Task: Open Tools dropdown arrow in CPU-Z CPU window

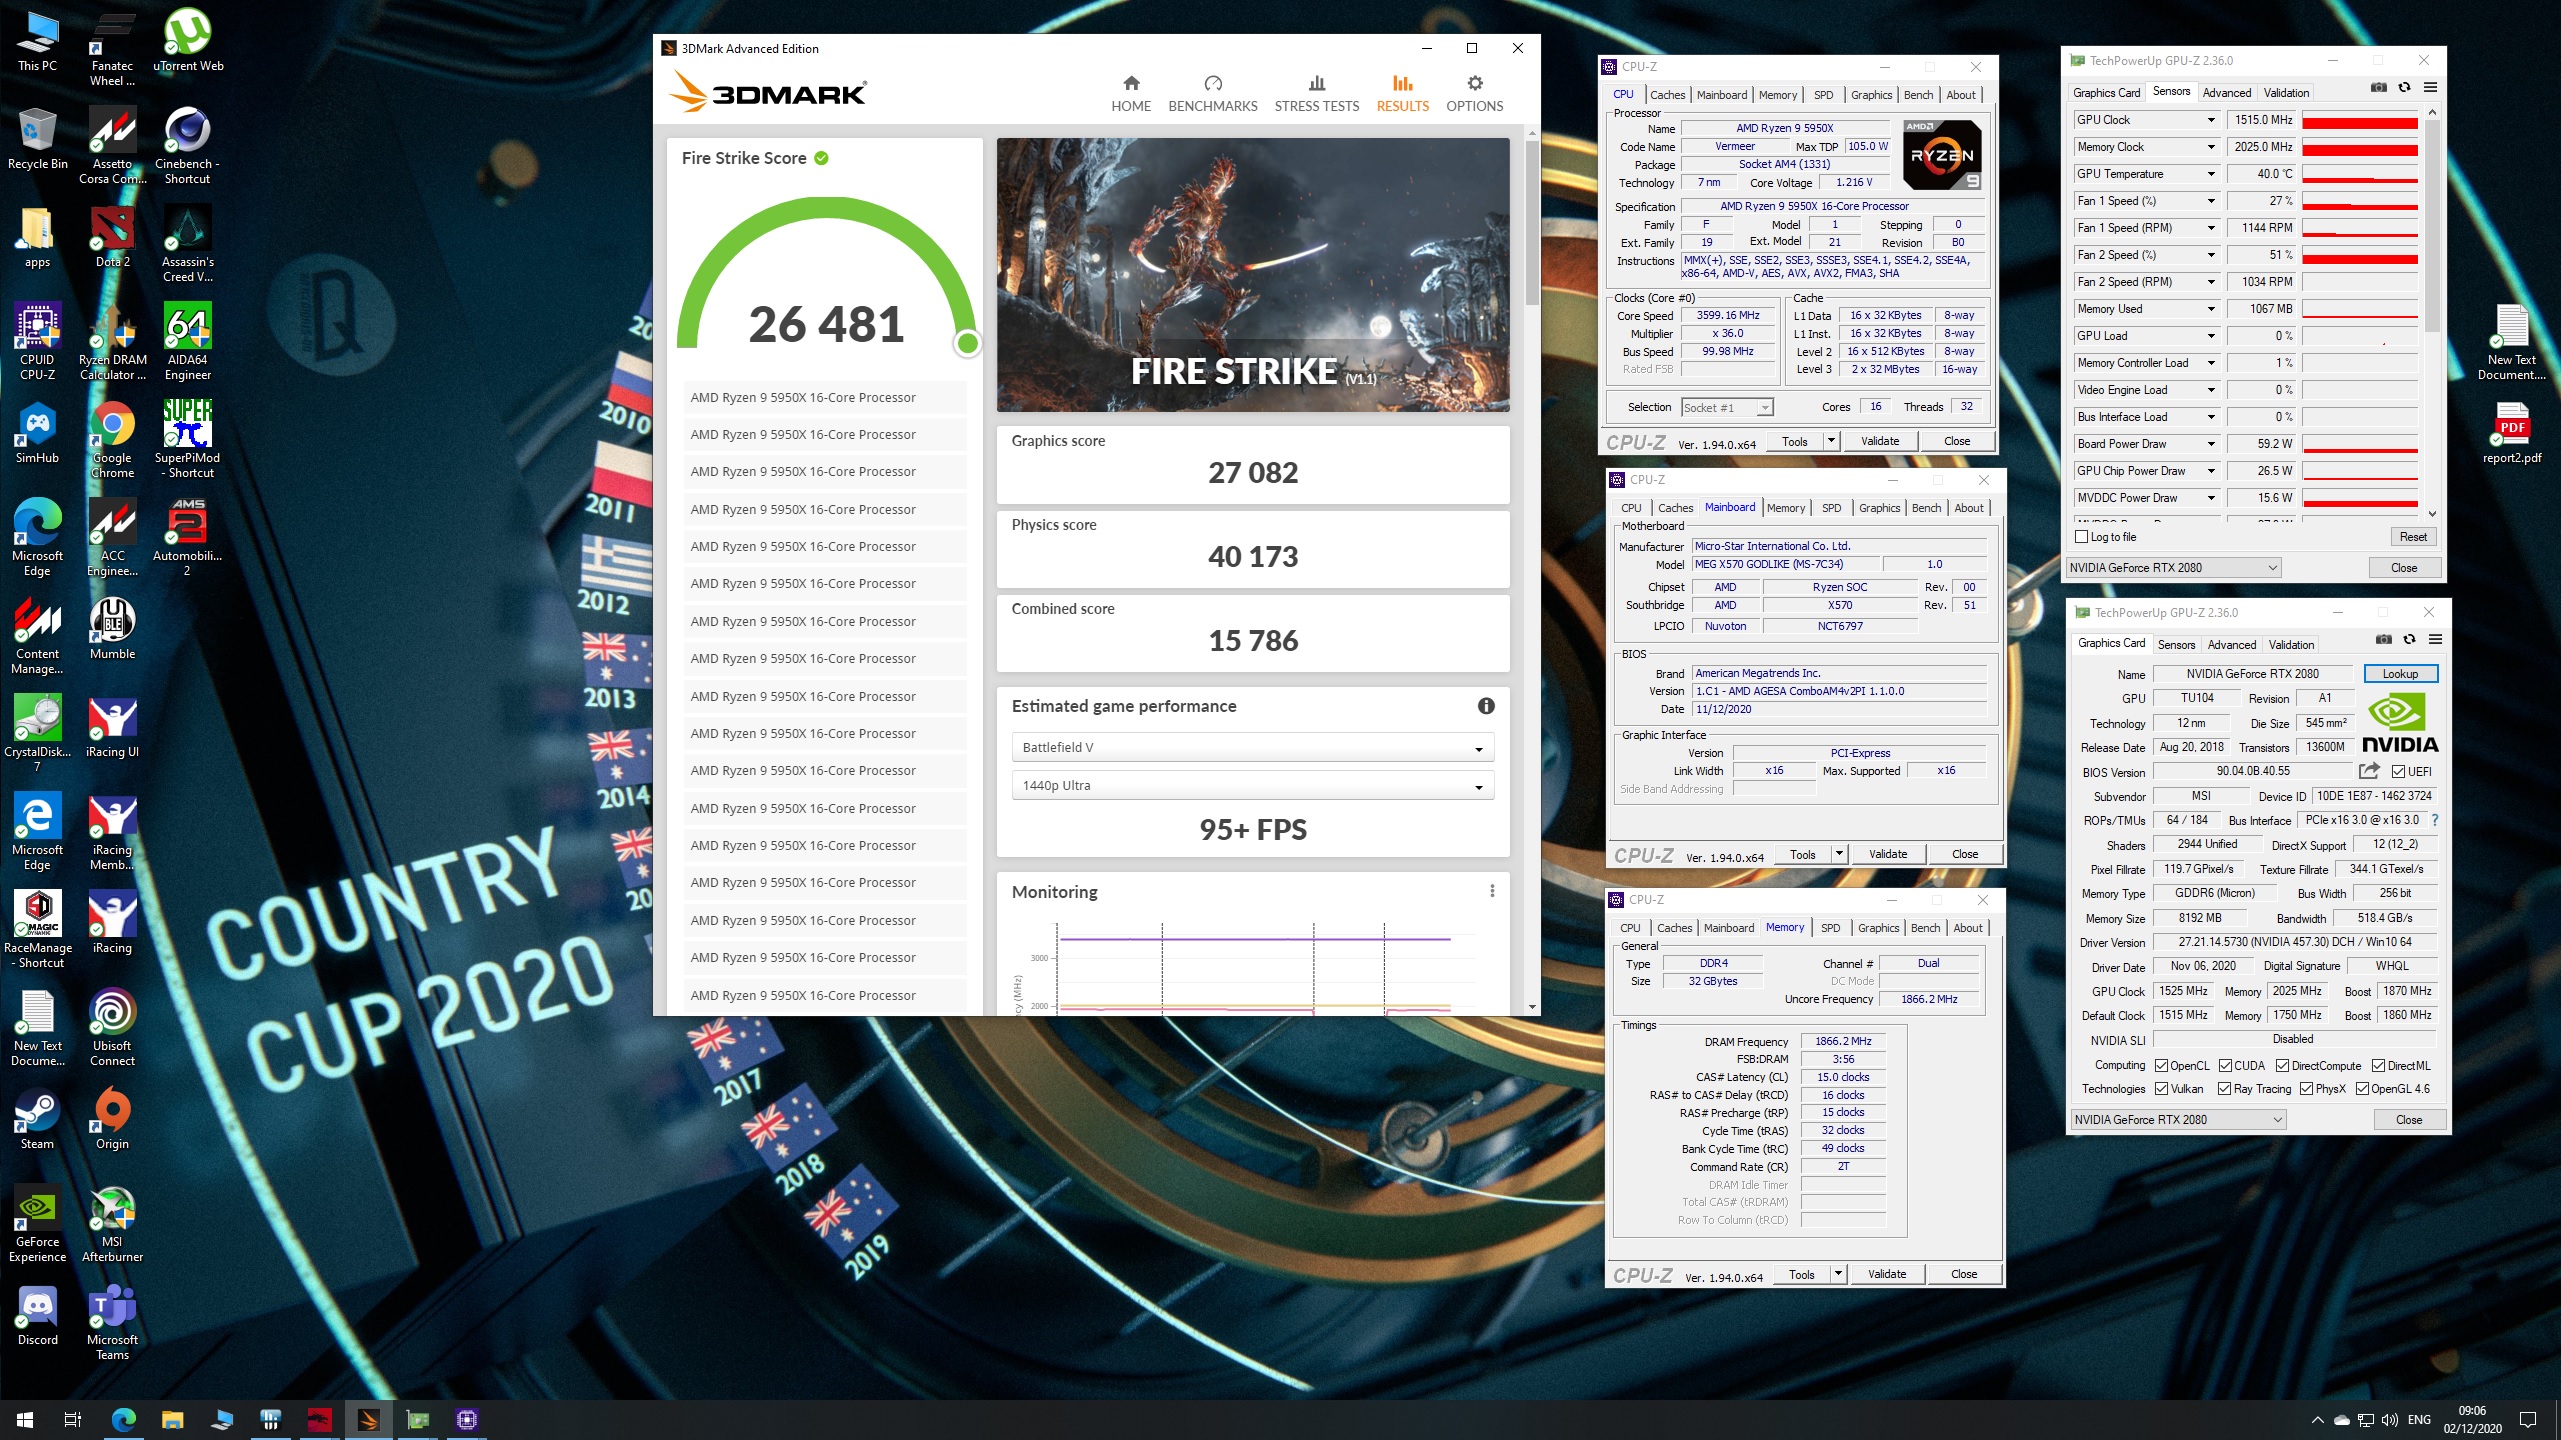Action: click(x=1830, y=441)
